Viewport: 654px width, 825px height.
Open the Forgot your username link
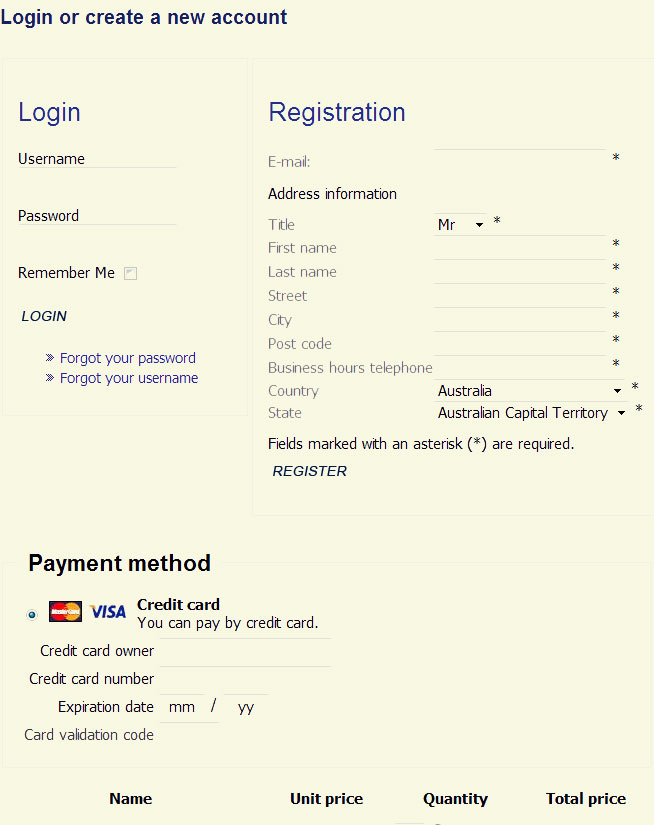tap(129, 378)
